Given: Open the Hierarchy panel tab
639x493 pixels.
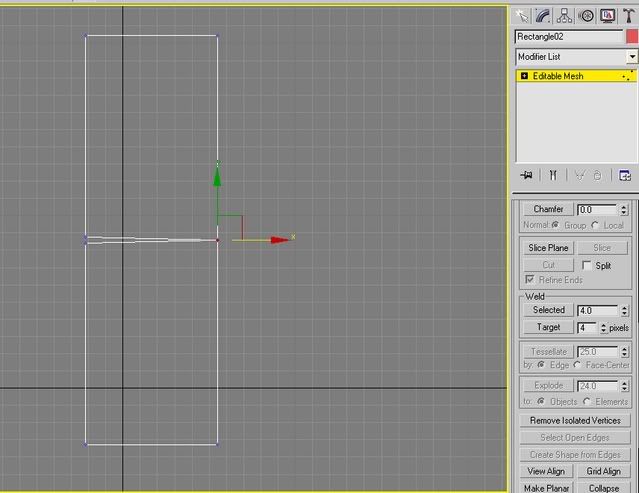Looking at the screenshot, I should point(565,15).
